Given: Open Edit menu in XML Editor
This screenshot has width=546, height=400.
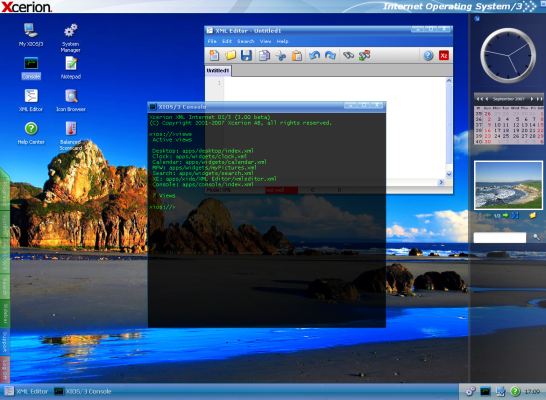Looking at the screenshot, I should click(x=227, y=41).
